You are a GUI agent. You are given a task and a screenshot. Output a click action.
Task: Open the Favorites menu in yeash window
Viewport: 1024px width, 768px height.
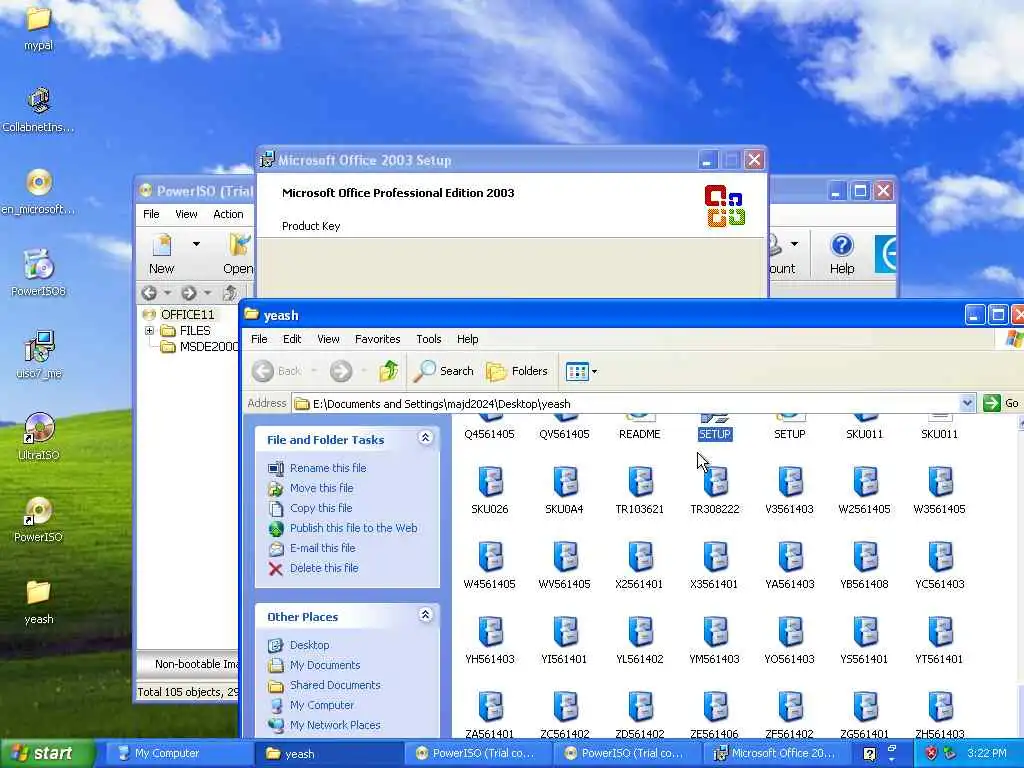coord(377,339)
